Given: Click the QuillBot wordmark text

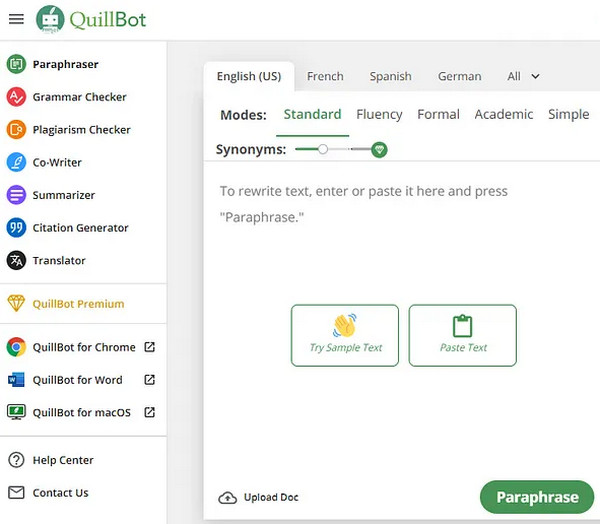Looking at the screenshot, I should point(108,20).
